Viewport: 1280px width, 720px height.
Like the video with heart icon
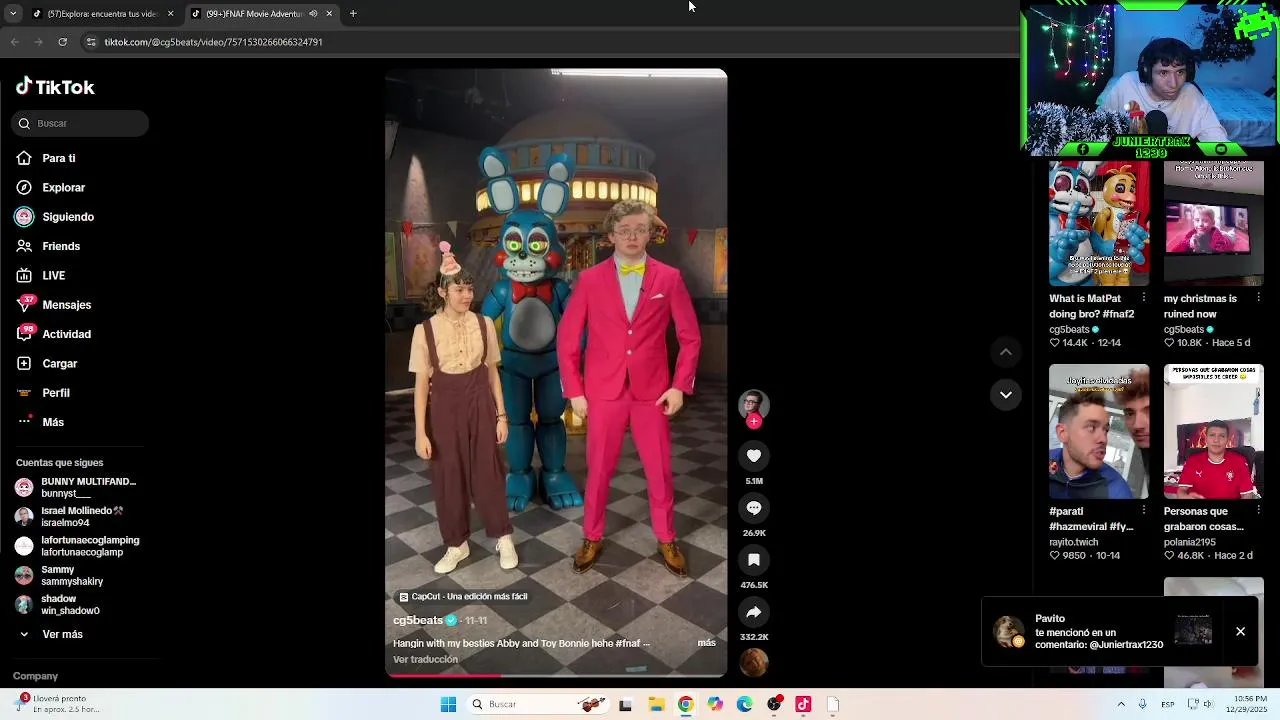754,456
